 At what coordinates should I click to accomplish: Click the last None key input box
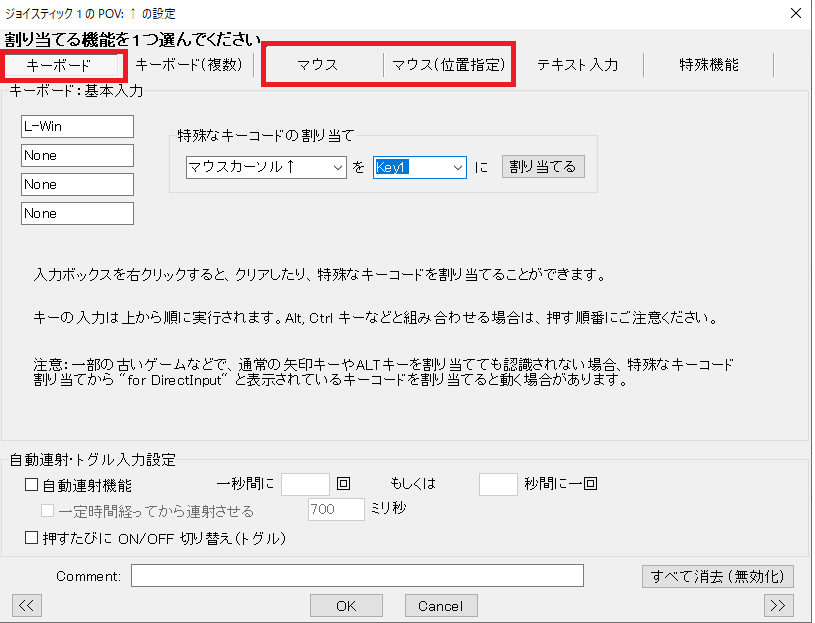[x=77, y=214]
